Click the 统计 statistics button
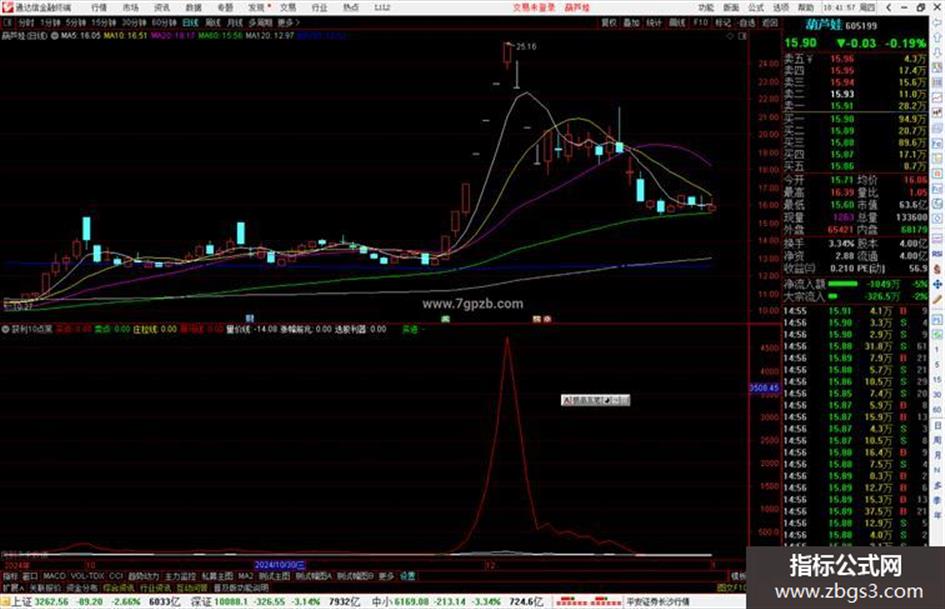Screen dimensions: 945x609 coord(654,22)
